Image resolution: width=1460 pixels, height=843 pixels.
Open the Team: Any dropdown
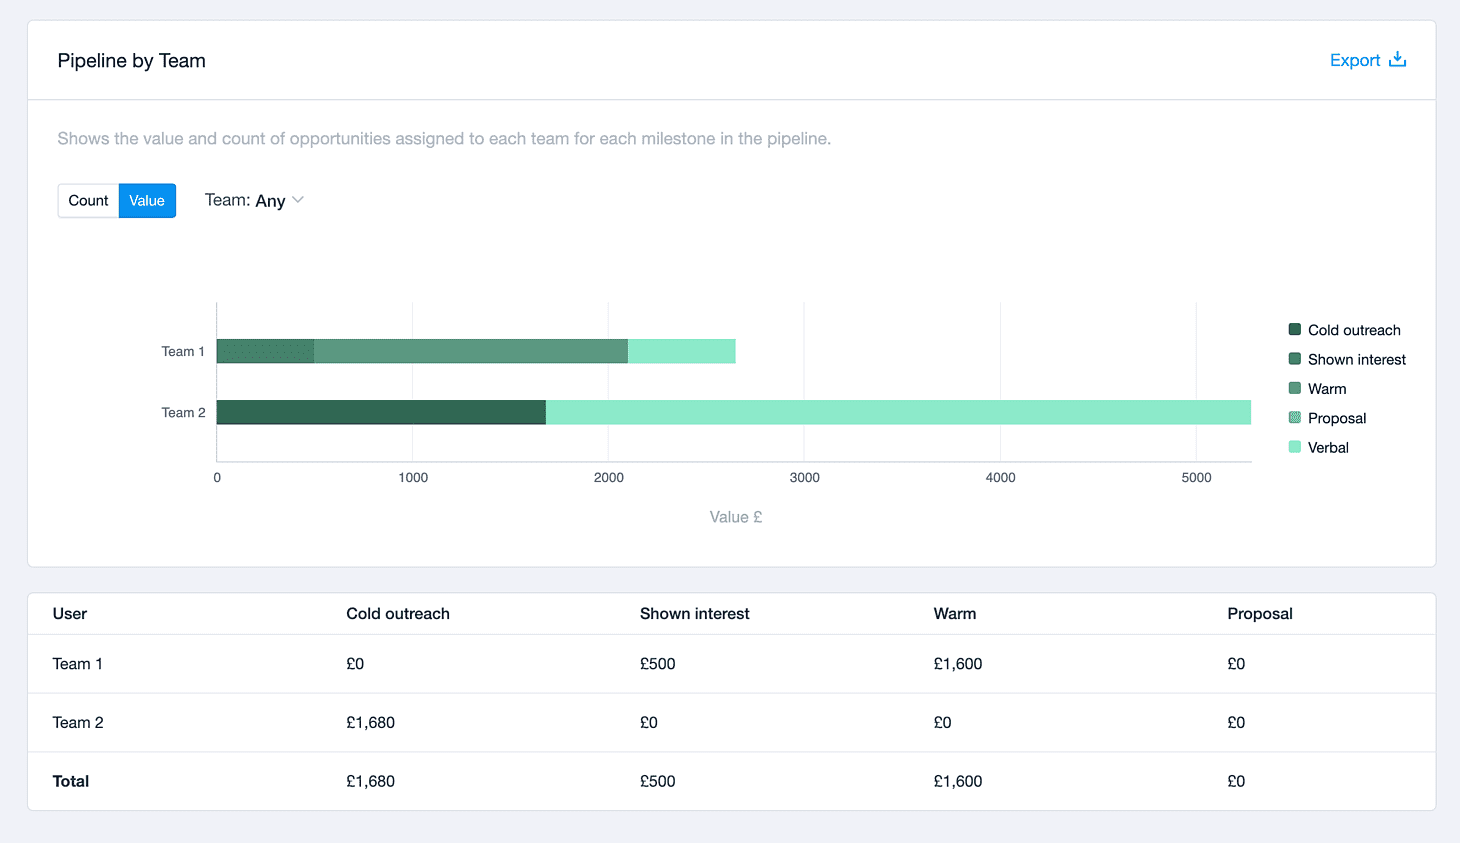point(254,201)
